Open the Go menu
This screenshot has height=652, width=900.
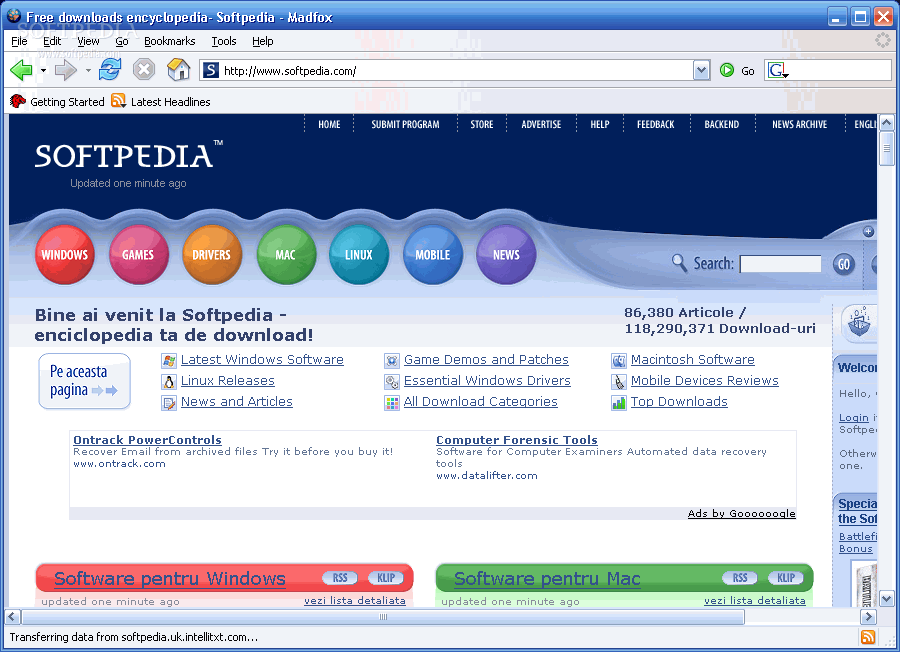click(x=122, y=41)
